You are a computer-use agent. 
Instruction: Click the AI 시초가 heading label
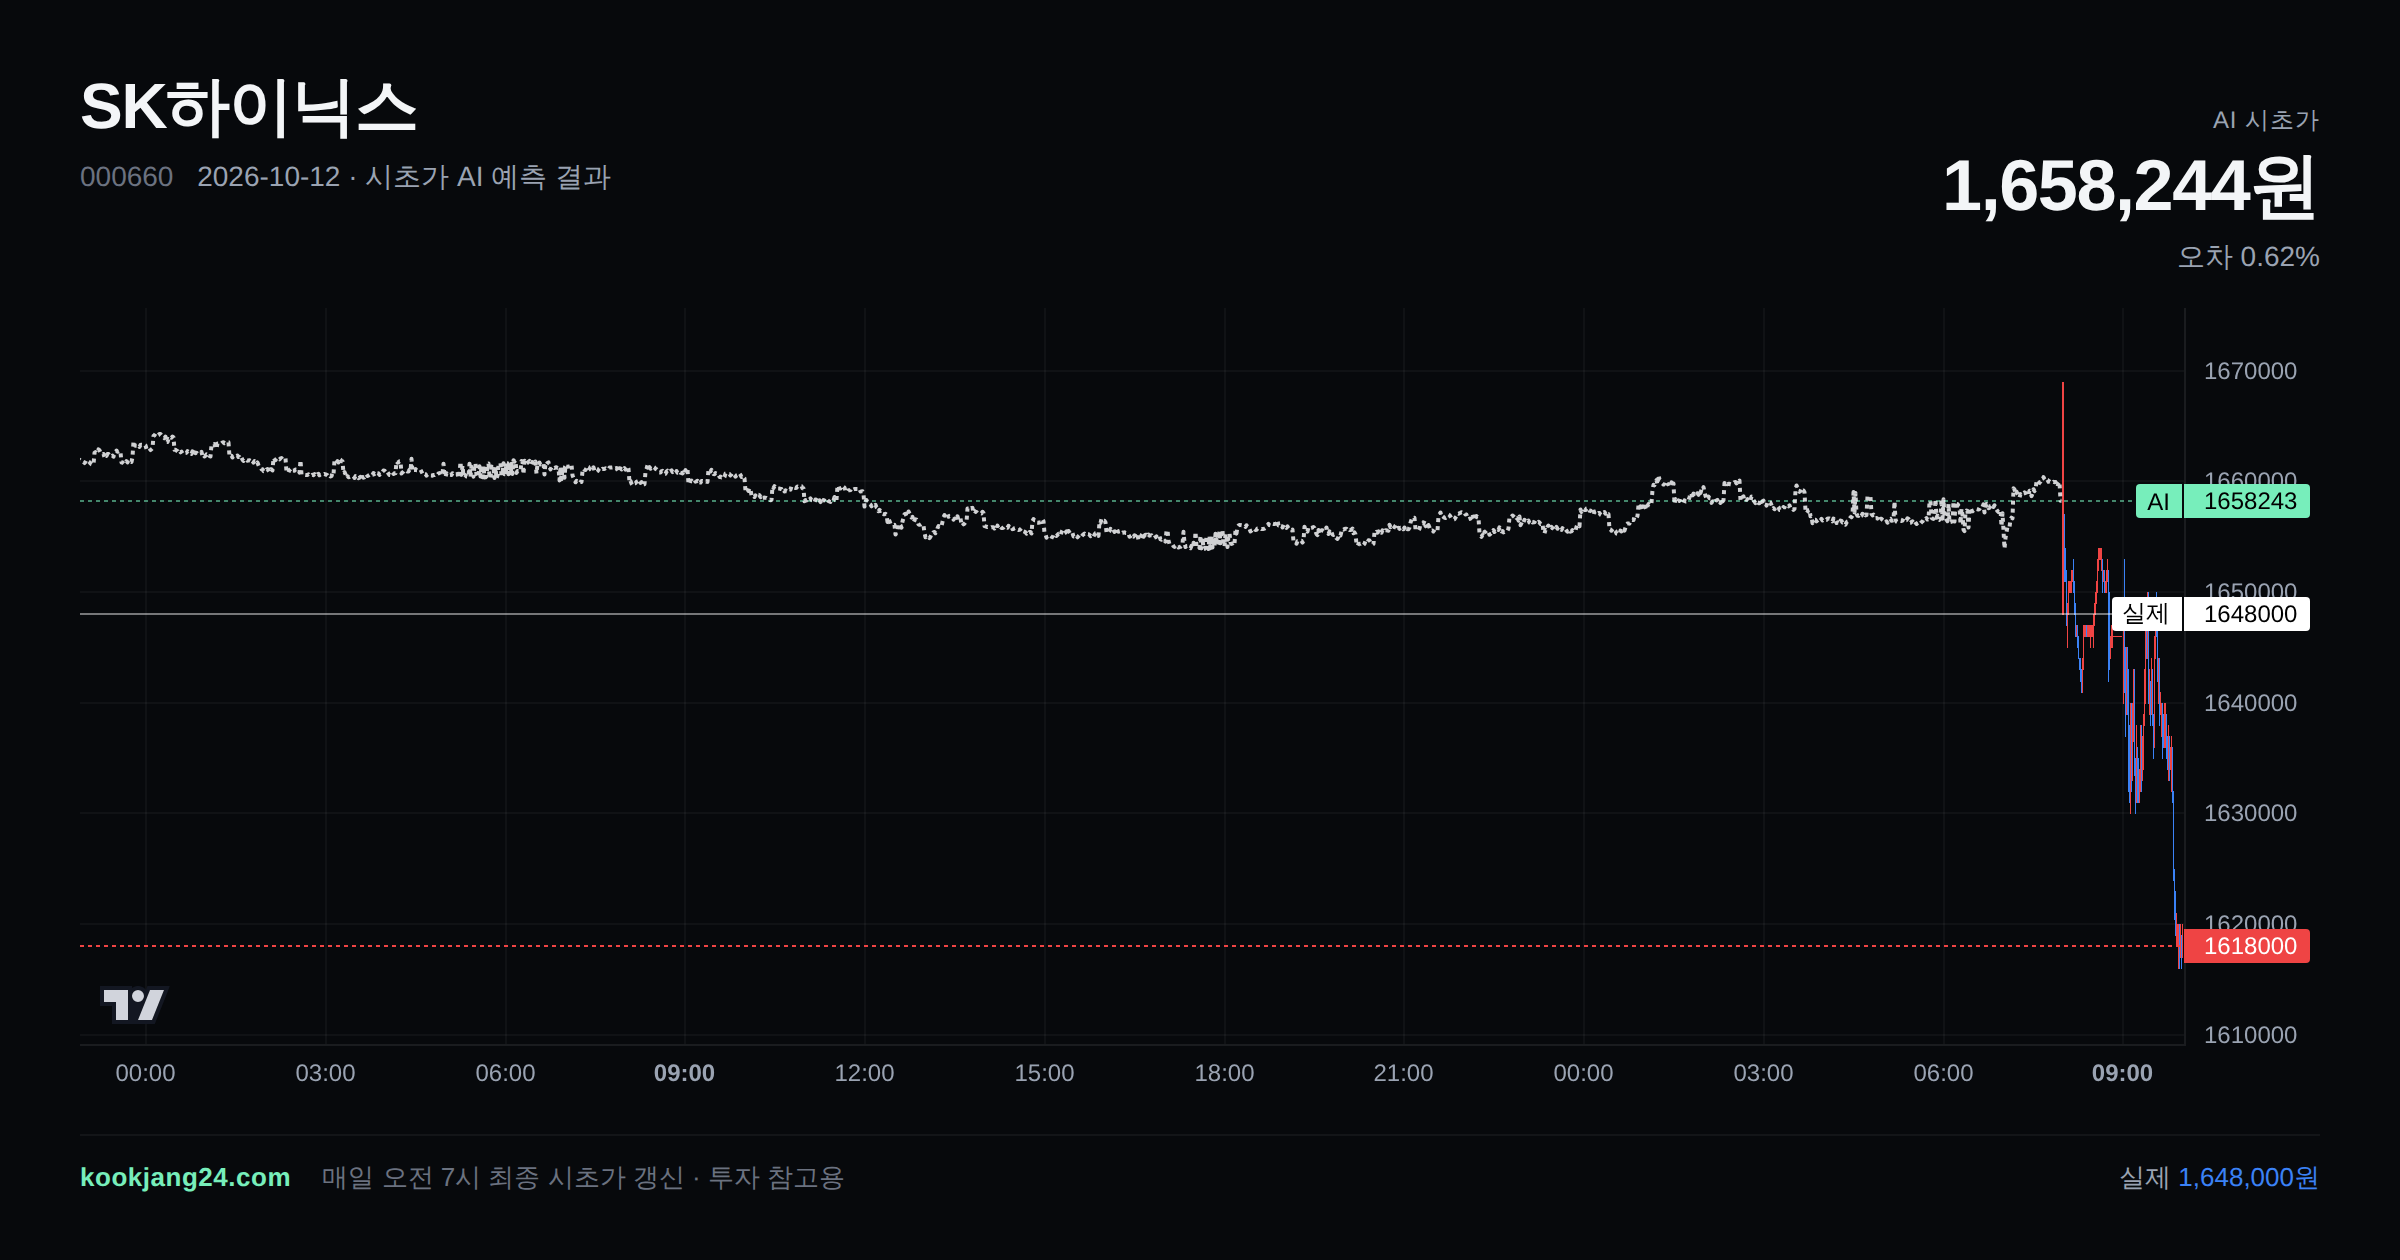pyautogui.click(x=2265, y=120)
